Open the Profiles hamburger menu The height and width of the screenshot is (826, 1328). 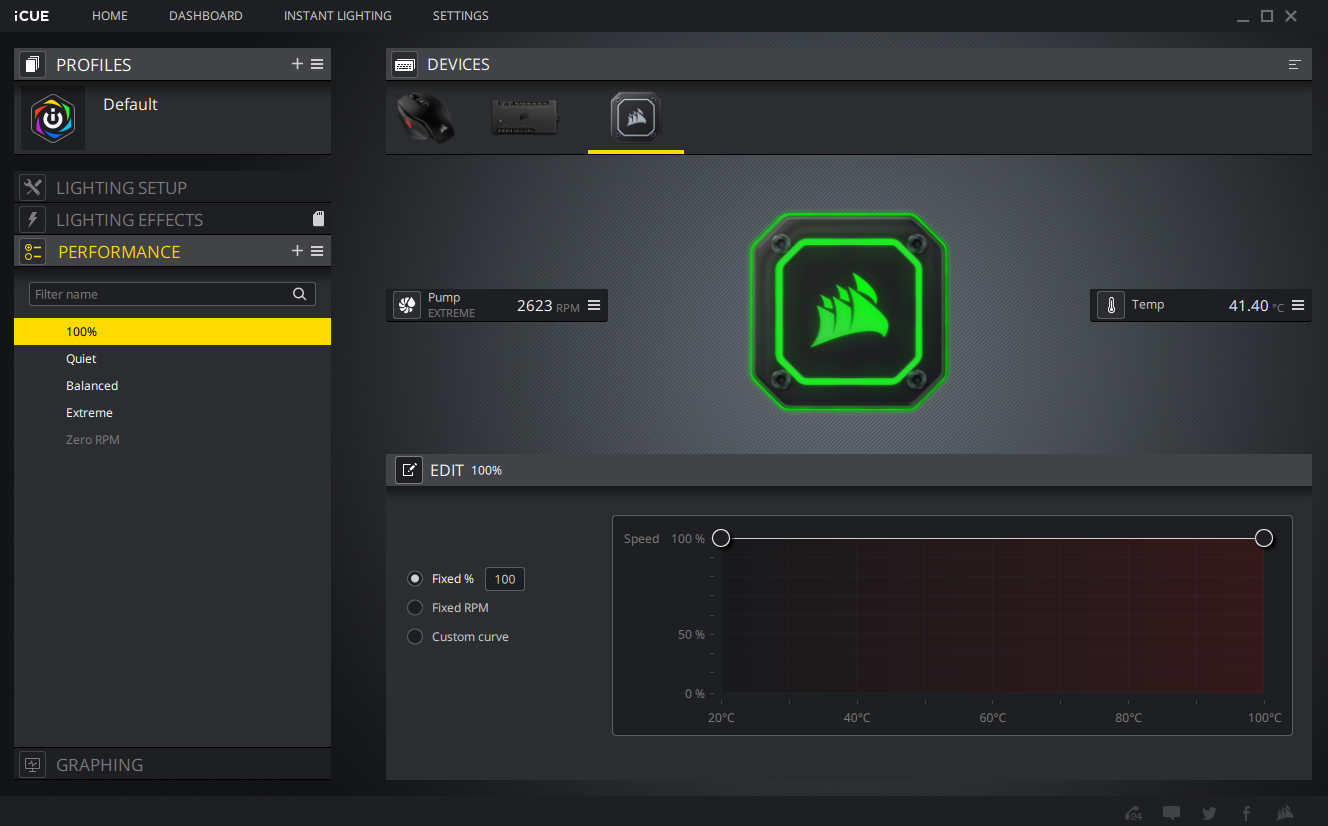(x=317, y=64)
